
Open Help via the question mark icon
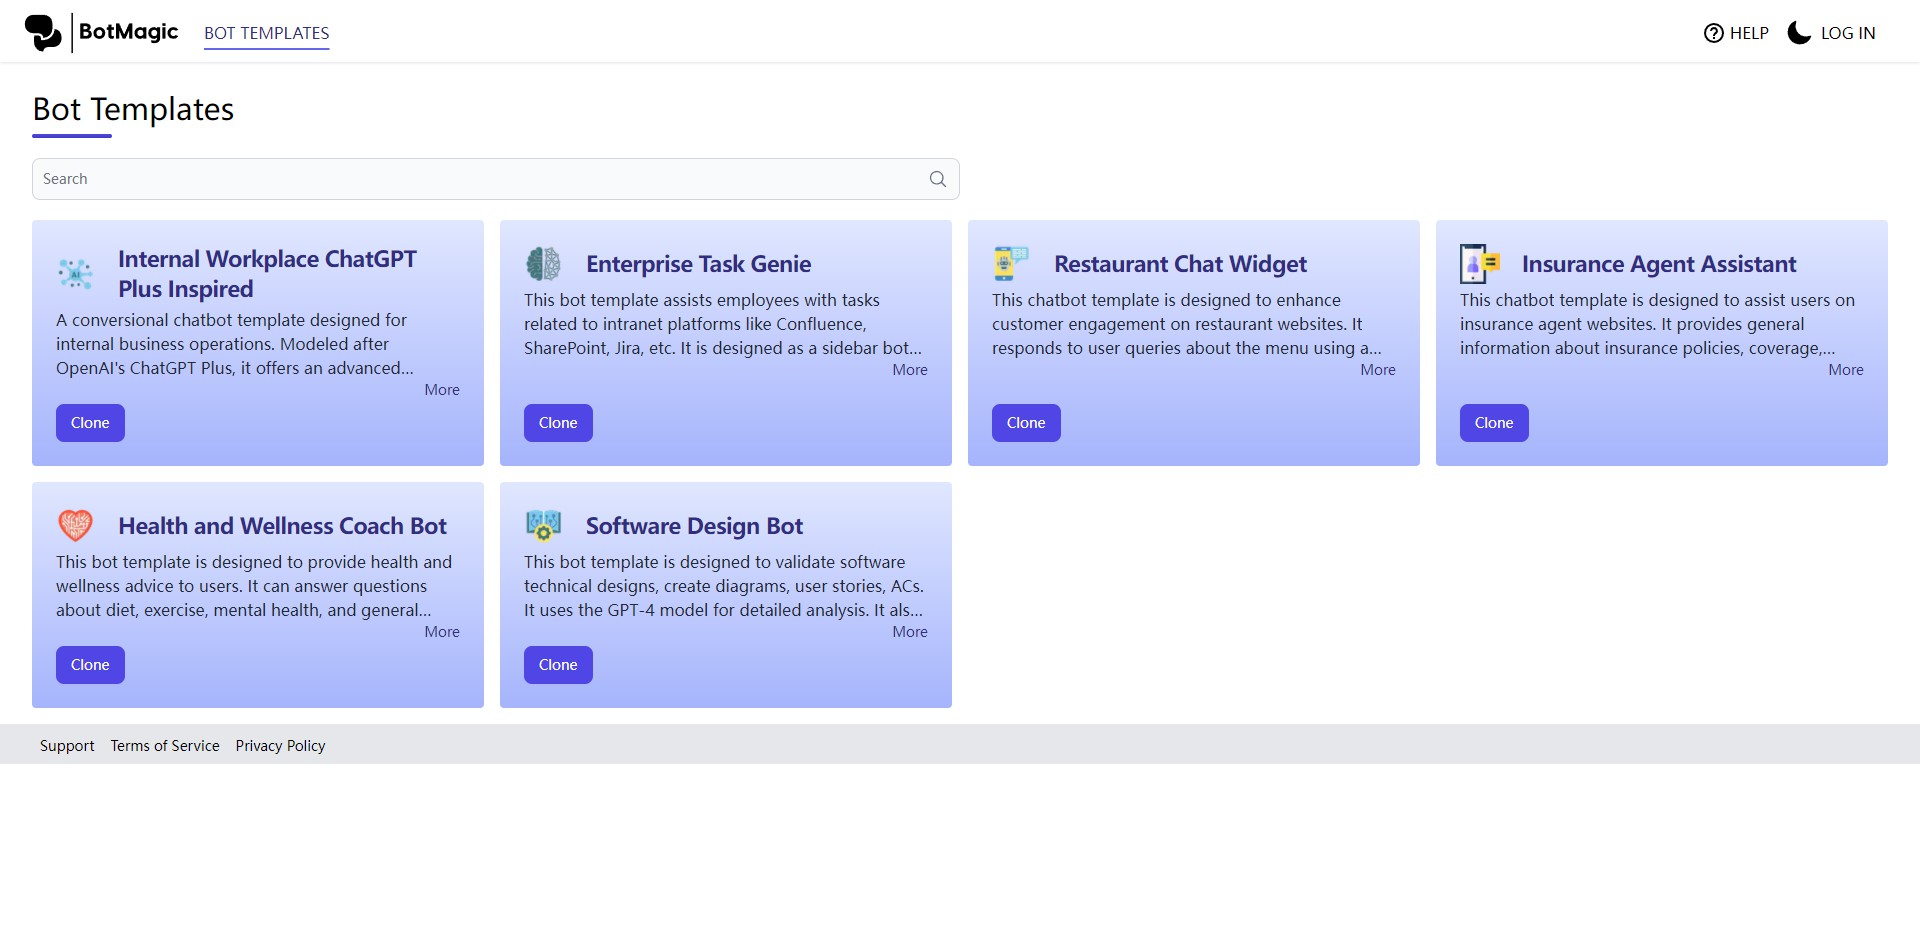(x=1712, y=33)
